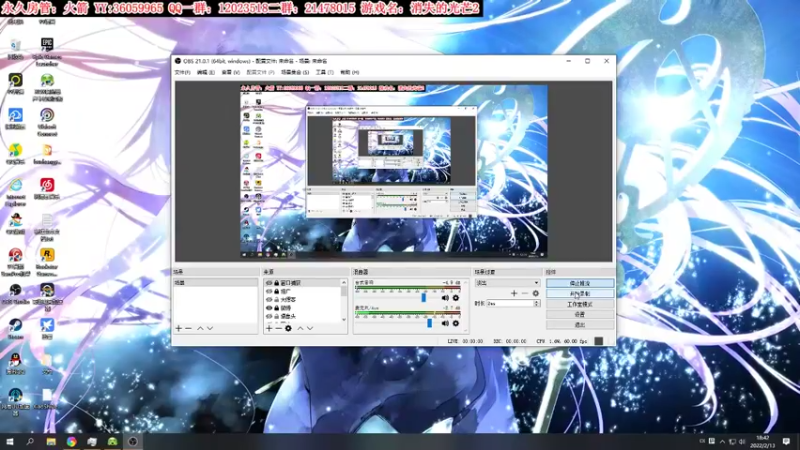Image resolution: width=800 pixels, height=450 pixels.
Task: Click the desktop audio volume slider handle
Action: tap(423, 297)
